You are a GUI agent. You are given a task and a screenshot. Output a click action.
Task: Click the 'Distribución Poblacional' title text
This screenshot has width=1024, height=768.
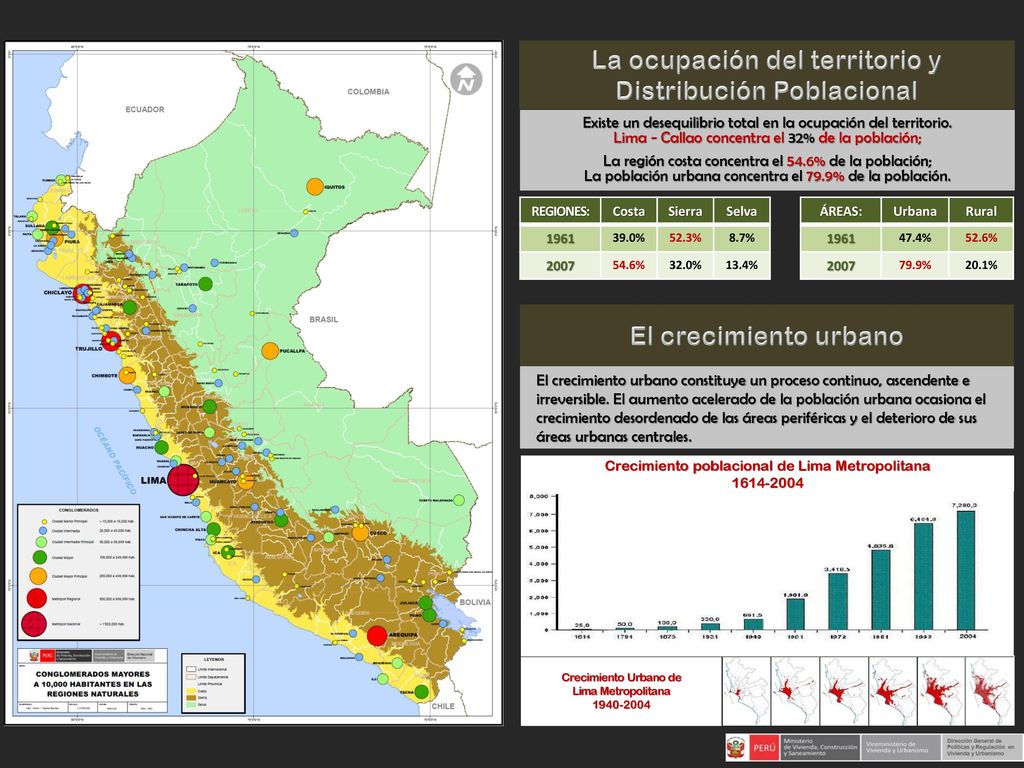coord(767,90)
